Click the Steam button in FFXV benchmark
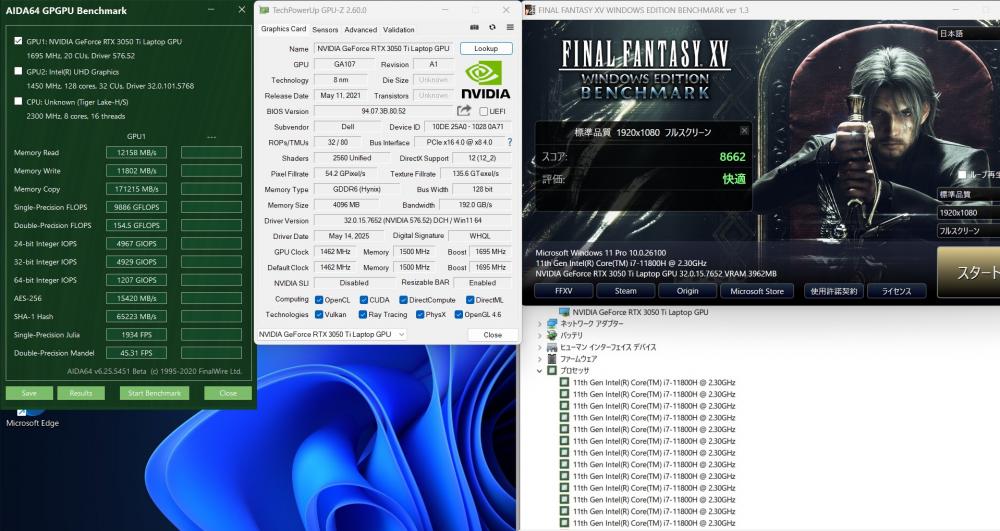The width and height of the screenshot is (1000, 531). tap(626, 291)
